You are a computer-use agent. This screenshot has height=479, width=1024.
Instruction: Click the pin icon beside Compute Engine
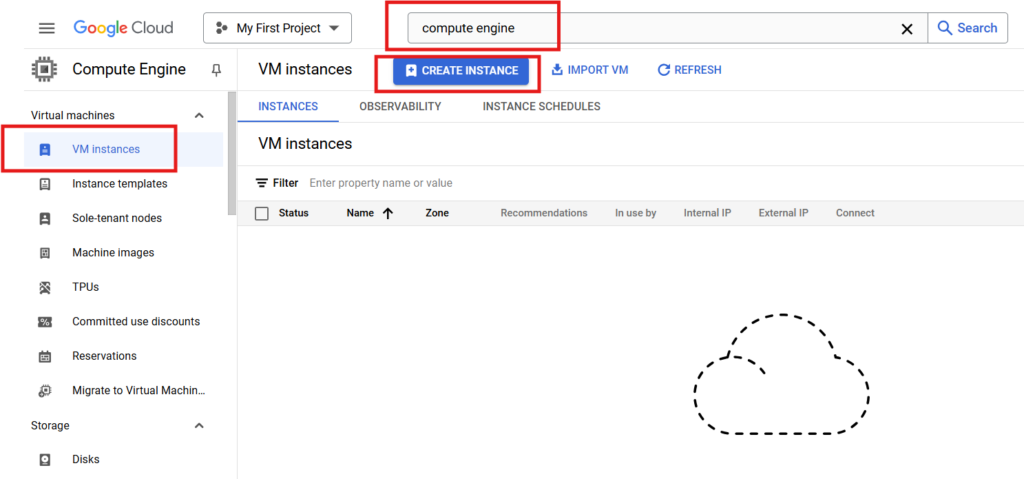point(216,70)
